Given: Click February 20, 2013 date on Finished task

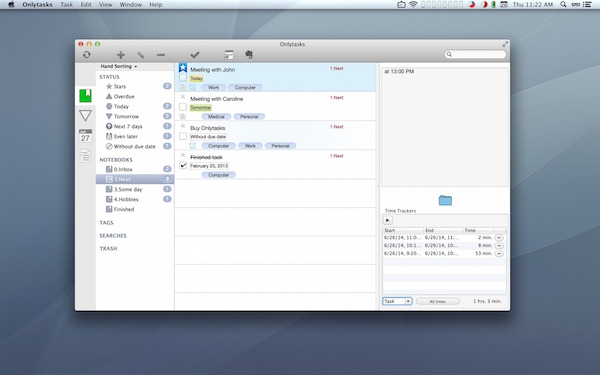Looking at the screenshot, I should (x=209, y=166).
